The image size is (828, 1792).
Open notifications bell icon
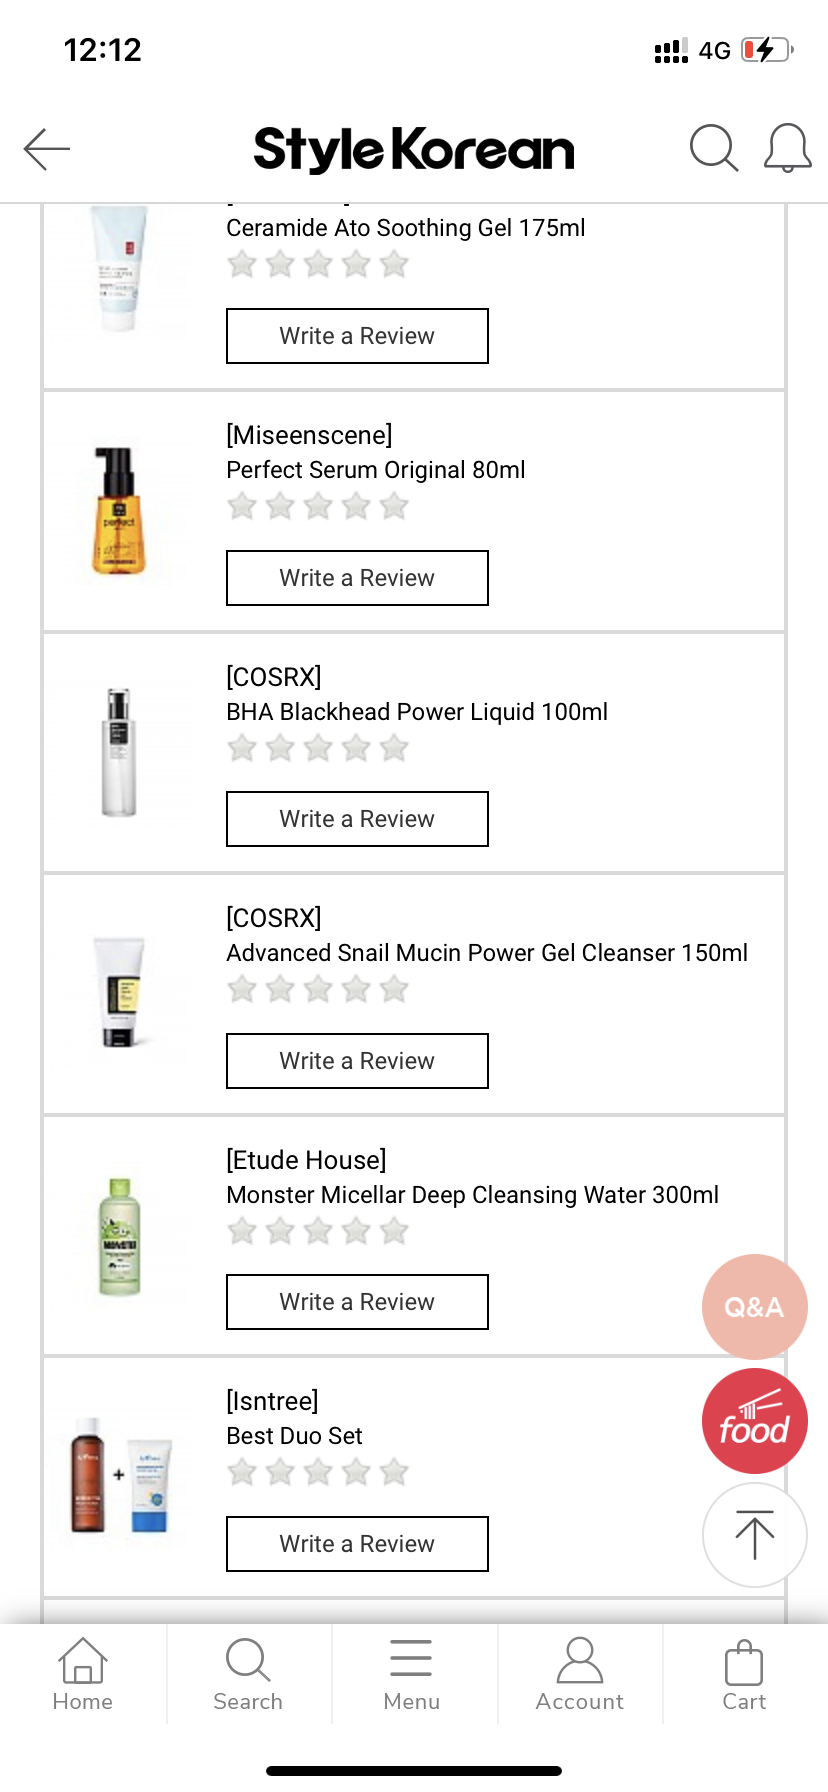click(787, 149)
